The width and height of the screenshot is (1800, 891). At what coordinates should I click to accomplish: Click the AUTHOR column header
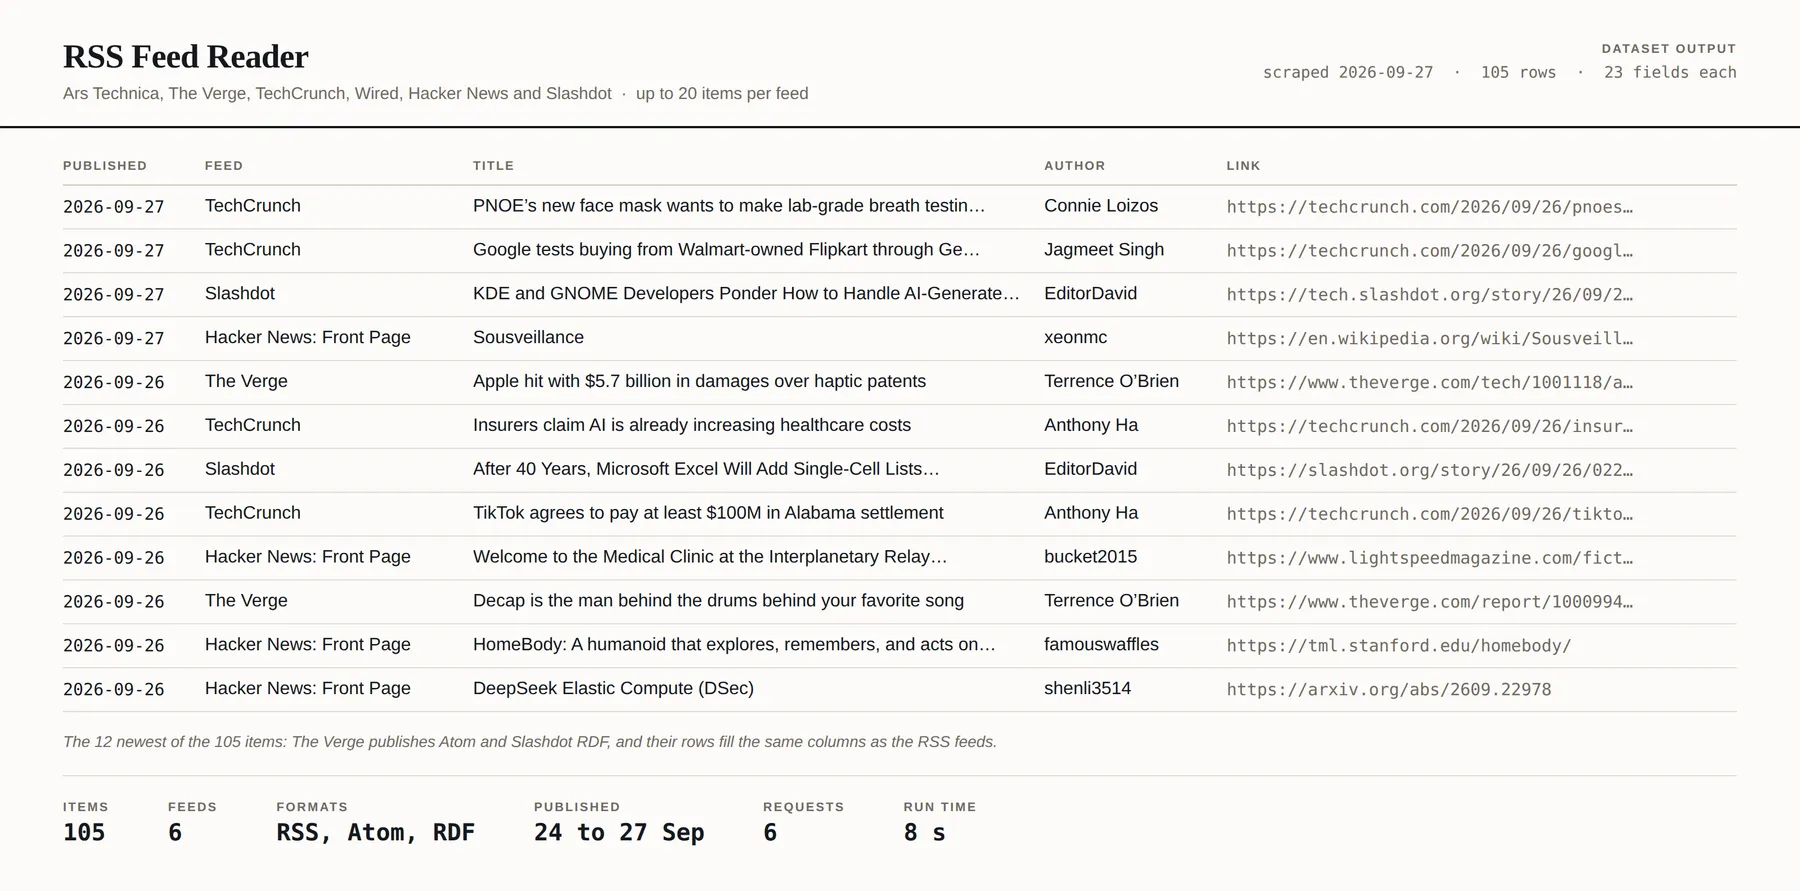pos(1075,166)
